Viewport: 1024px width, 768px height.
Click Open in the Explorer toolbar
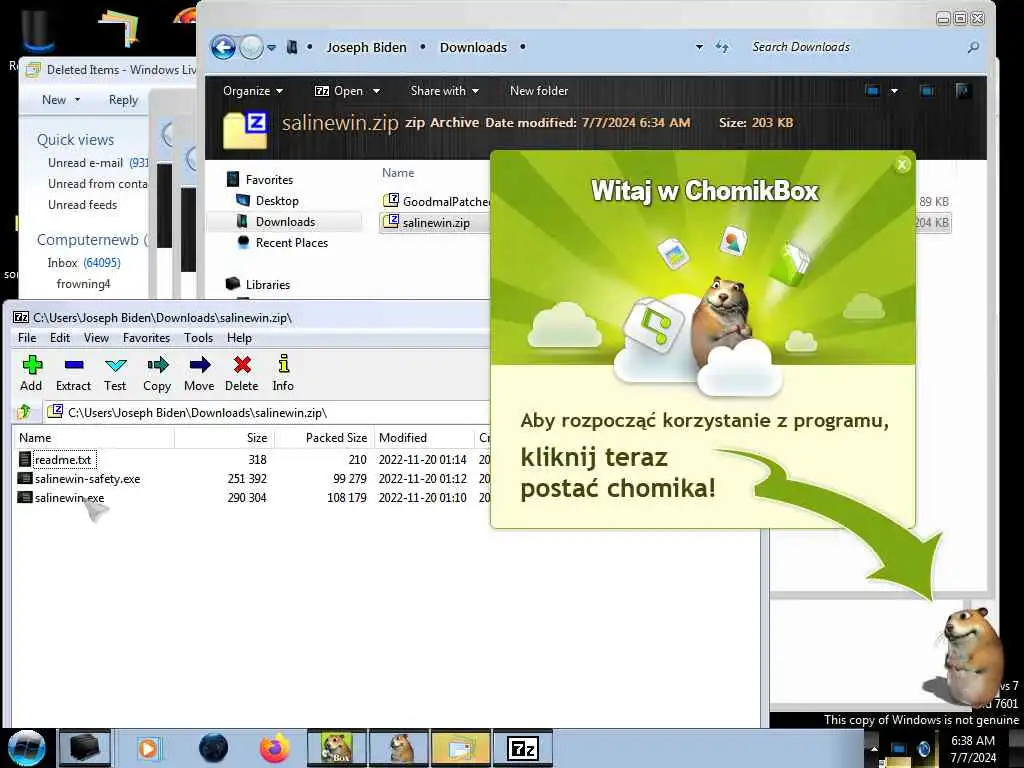coord(340,91)
